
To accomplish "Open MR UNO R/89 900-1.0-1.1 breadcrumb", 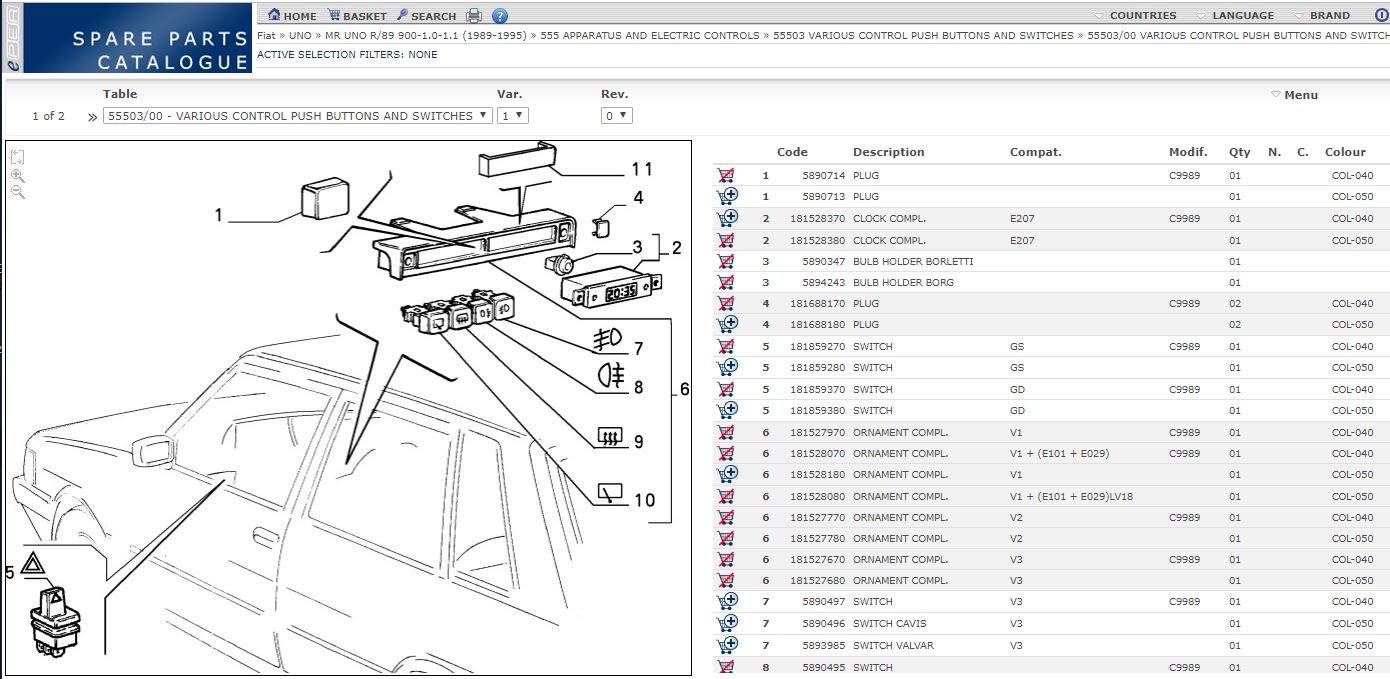I will 426,35.
